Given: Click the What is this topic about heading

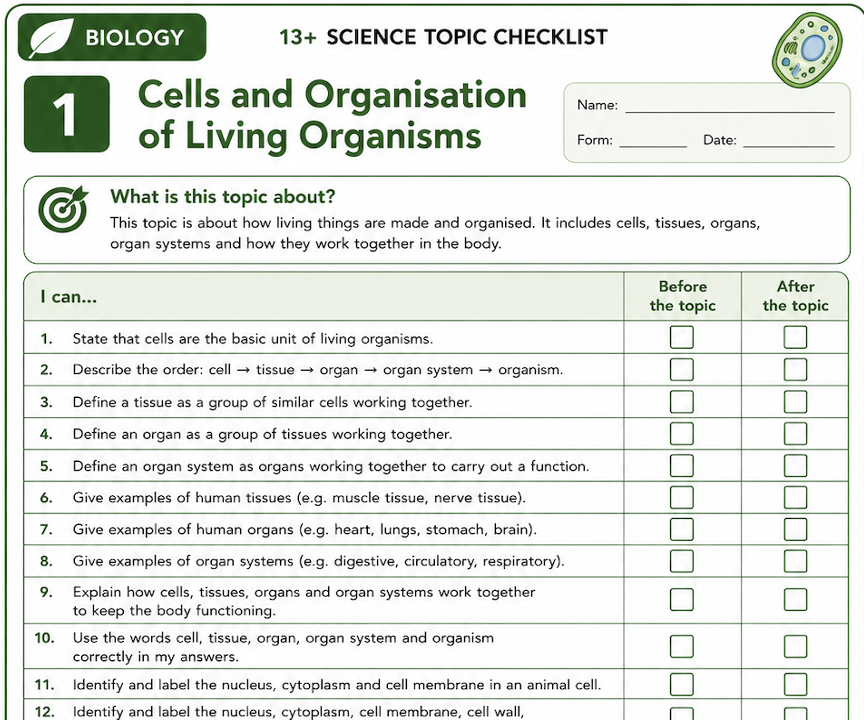Looking at the screenshot, I should click(x=223, y=196).
